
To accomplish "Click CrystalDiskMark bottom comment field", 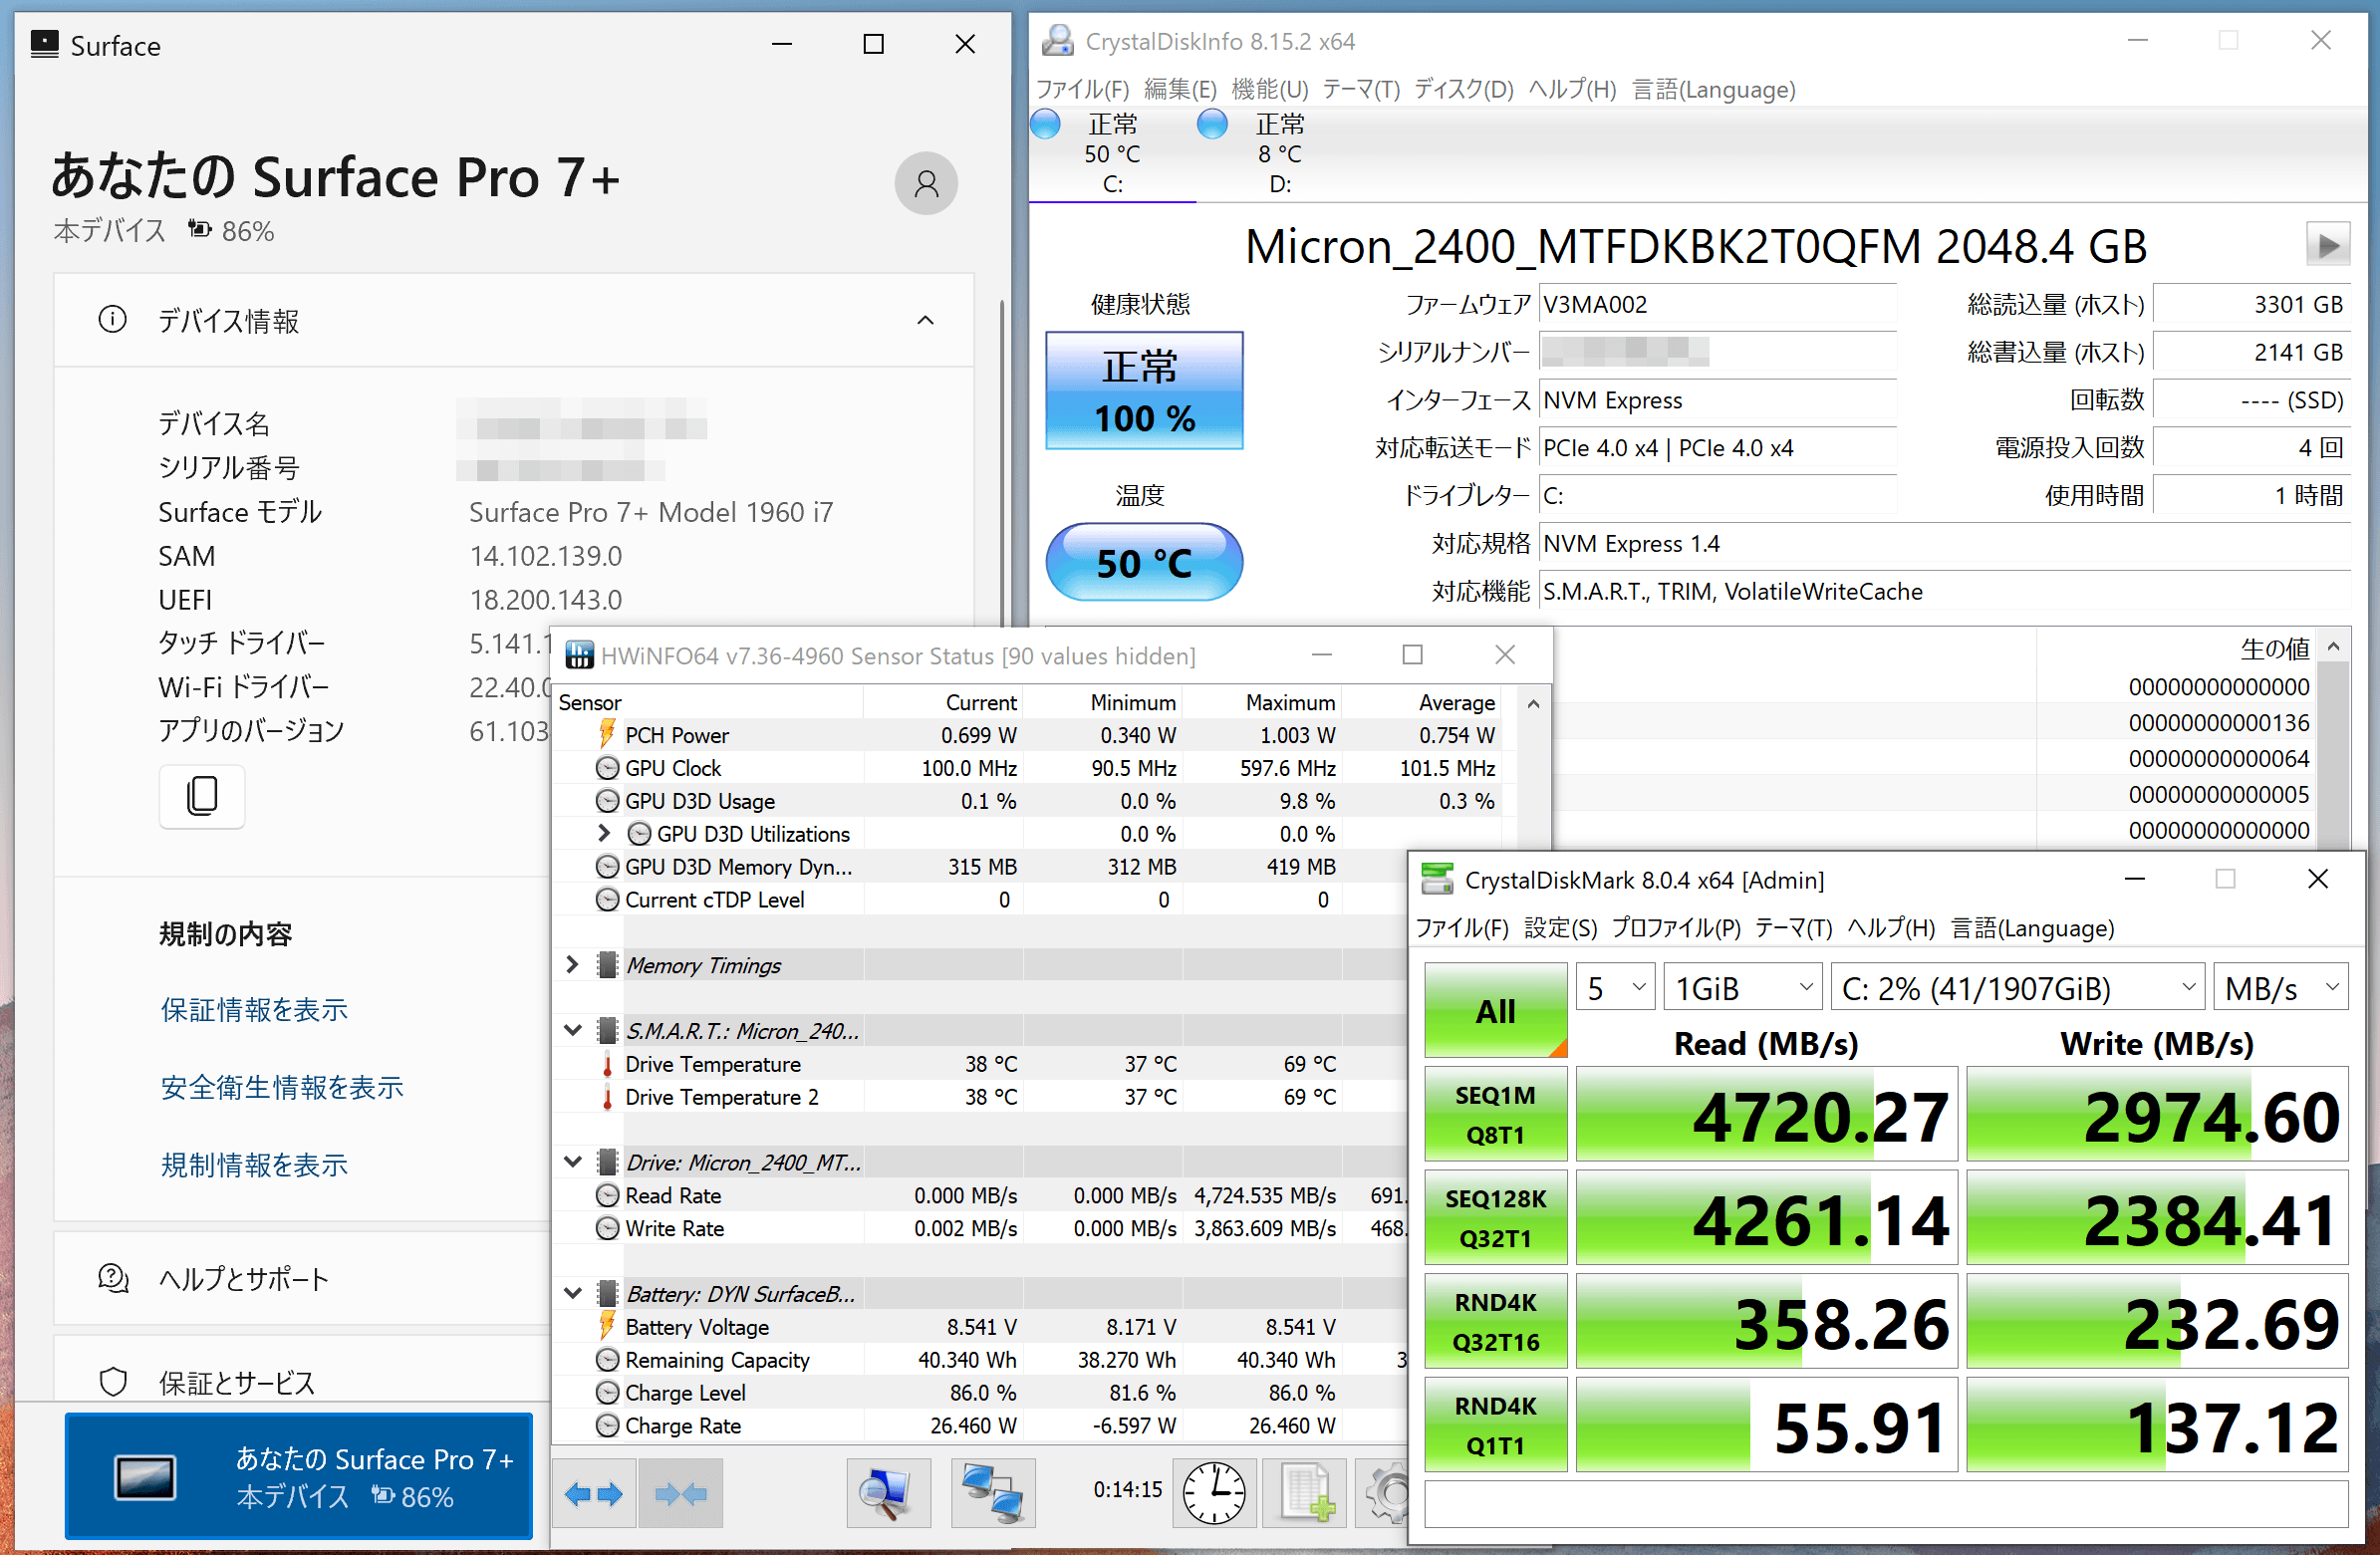I will (1885, 1504).
